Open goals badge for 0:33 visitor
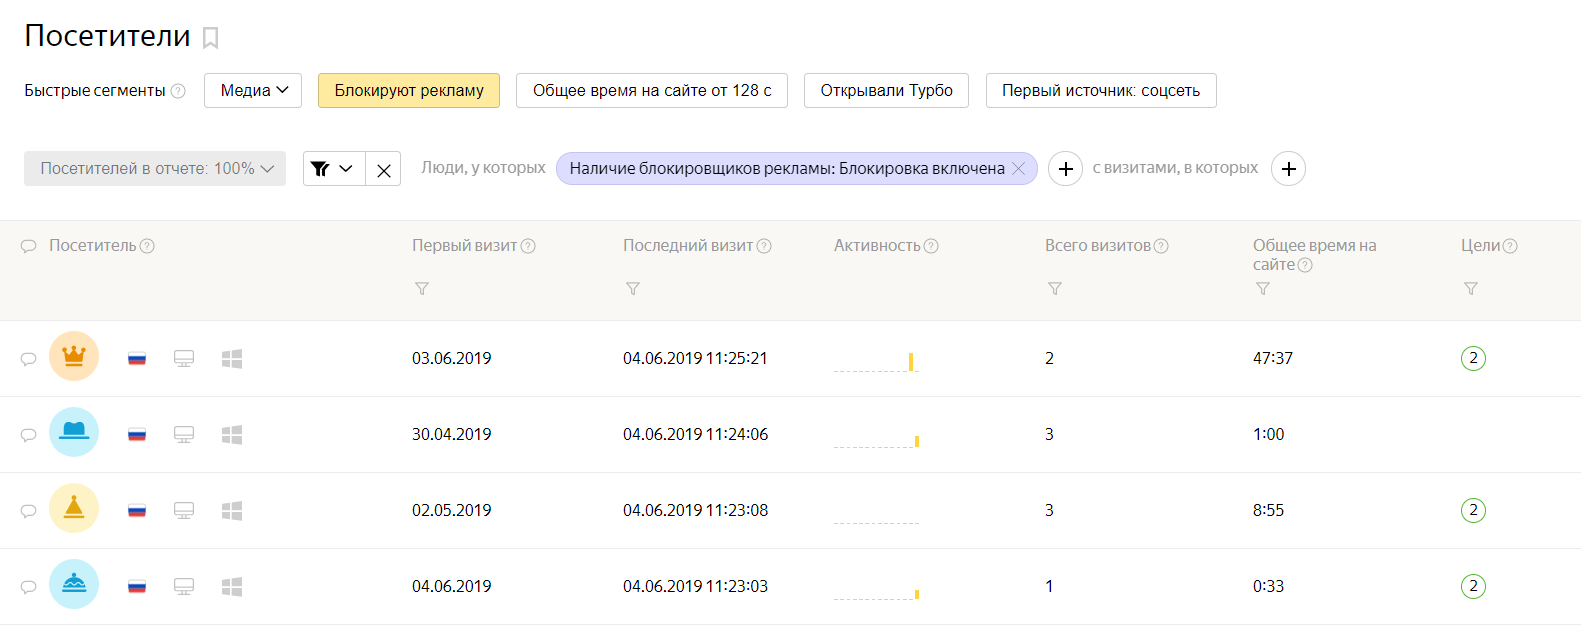Viewport: 1581px width, 631px height. [x=1473, y=586]
